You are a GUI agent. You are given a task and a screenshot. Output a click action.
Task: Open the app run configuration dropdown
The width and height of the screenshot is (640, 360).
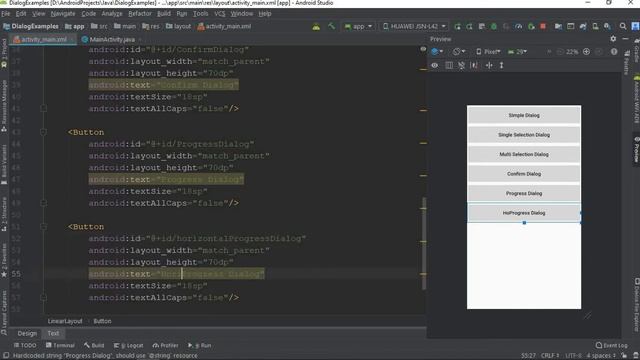click(x=358, y=27)
